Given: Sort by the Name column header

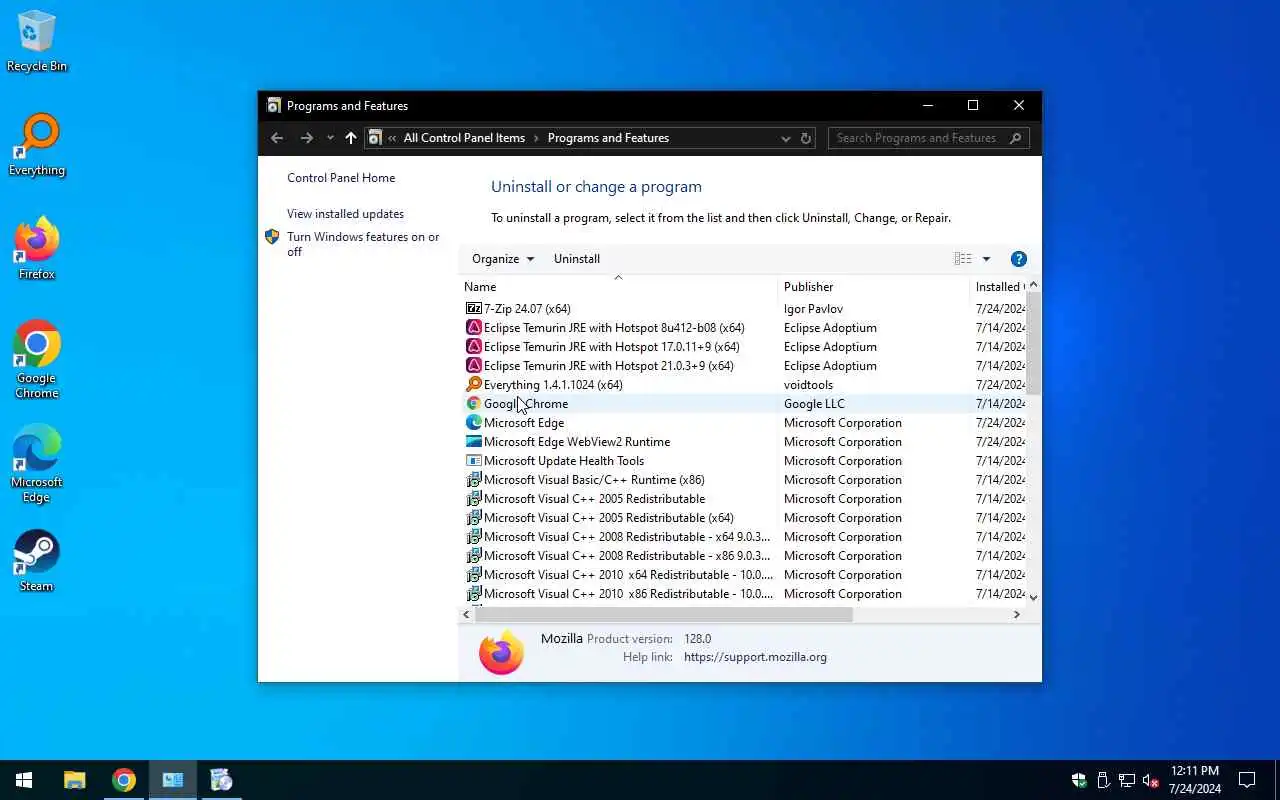Looking at the screenshot, I should pyautogui.click(x=618, y=287).
